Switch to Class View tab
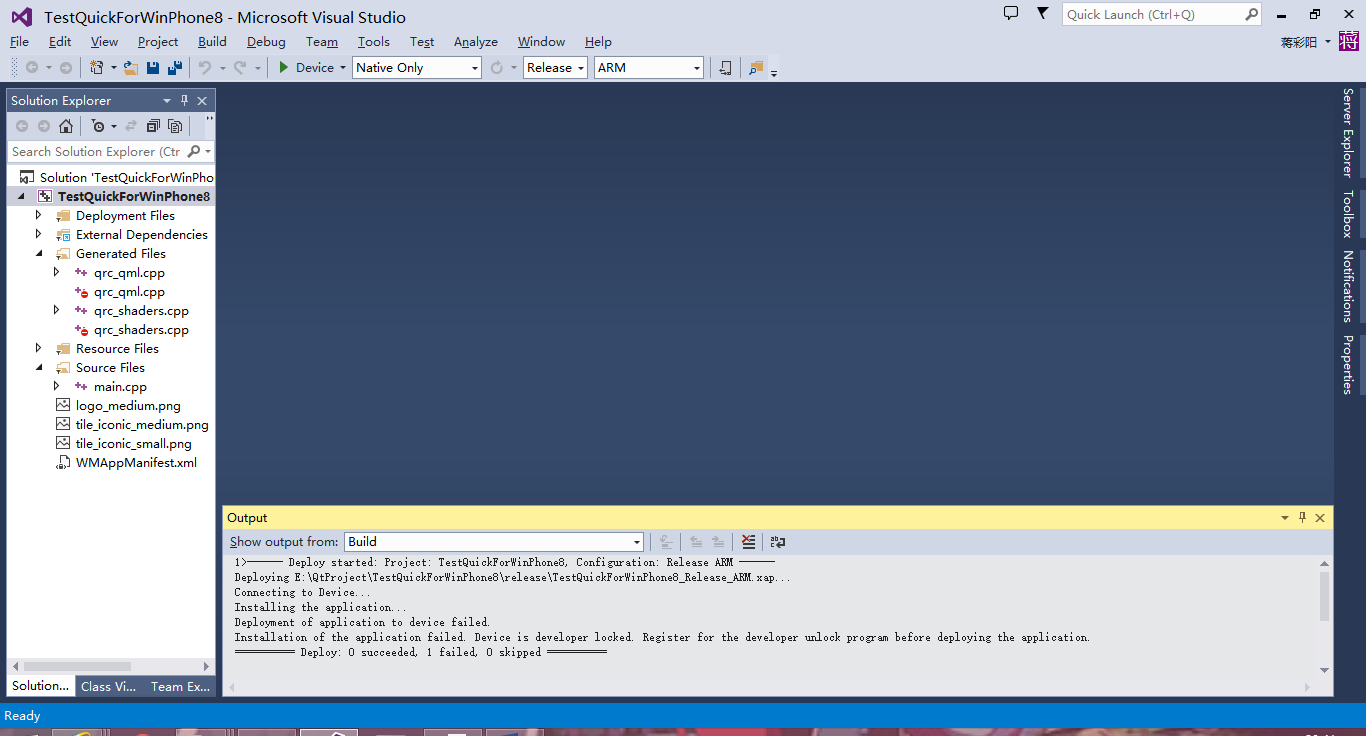Image resolution: width=1366 pixels, height=736 pixels. 109,686
